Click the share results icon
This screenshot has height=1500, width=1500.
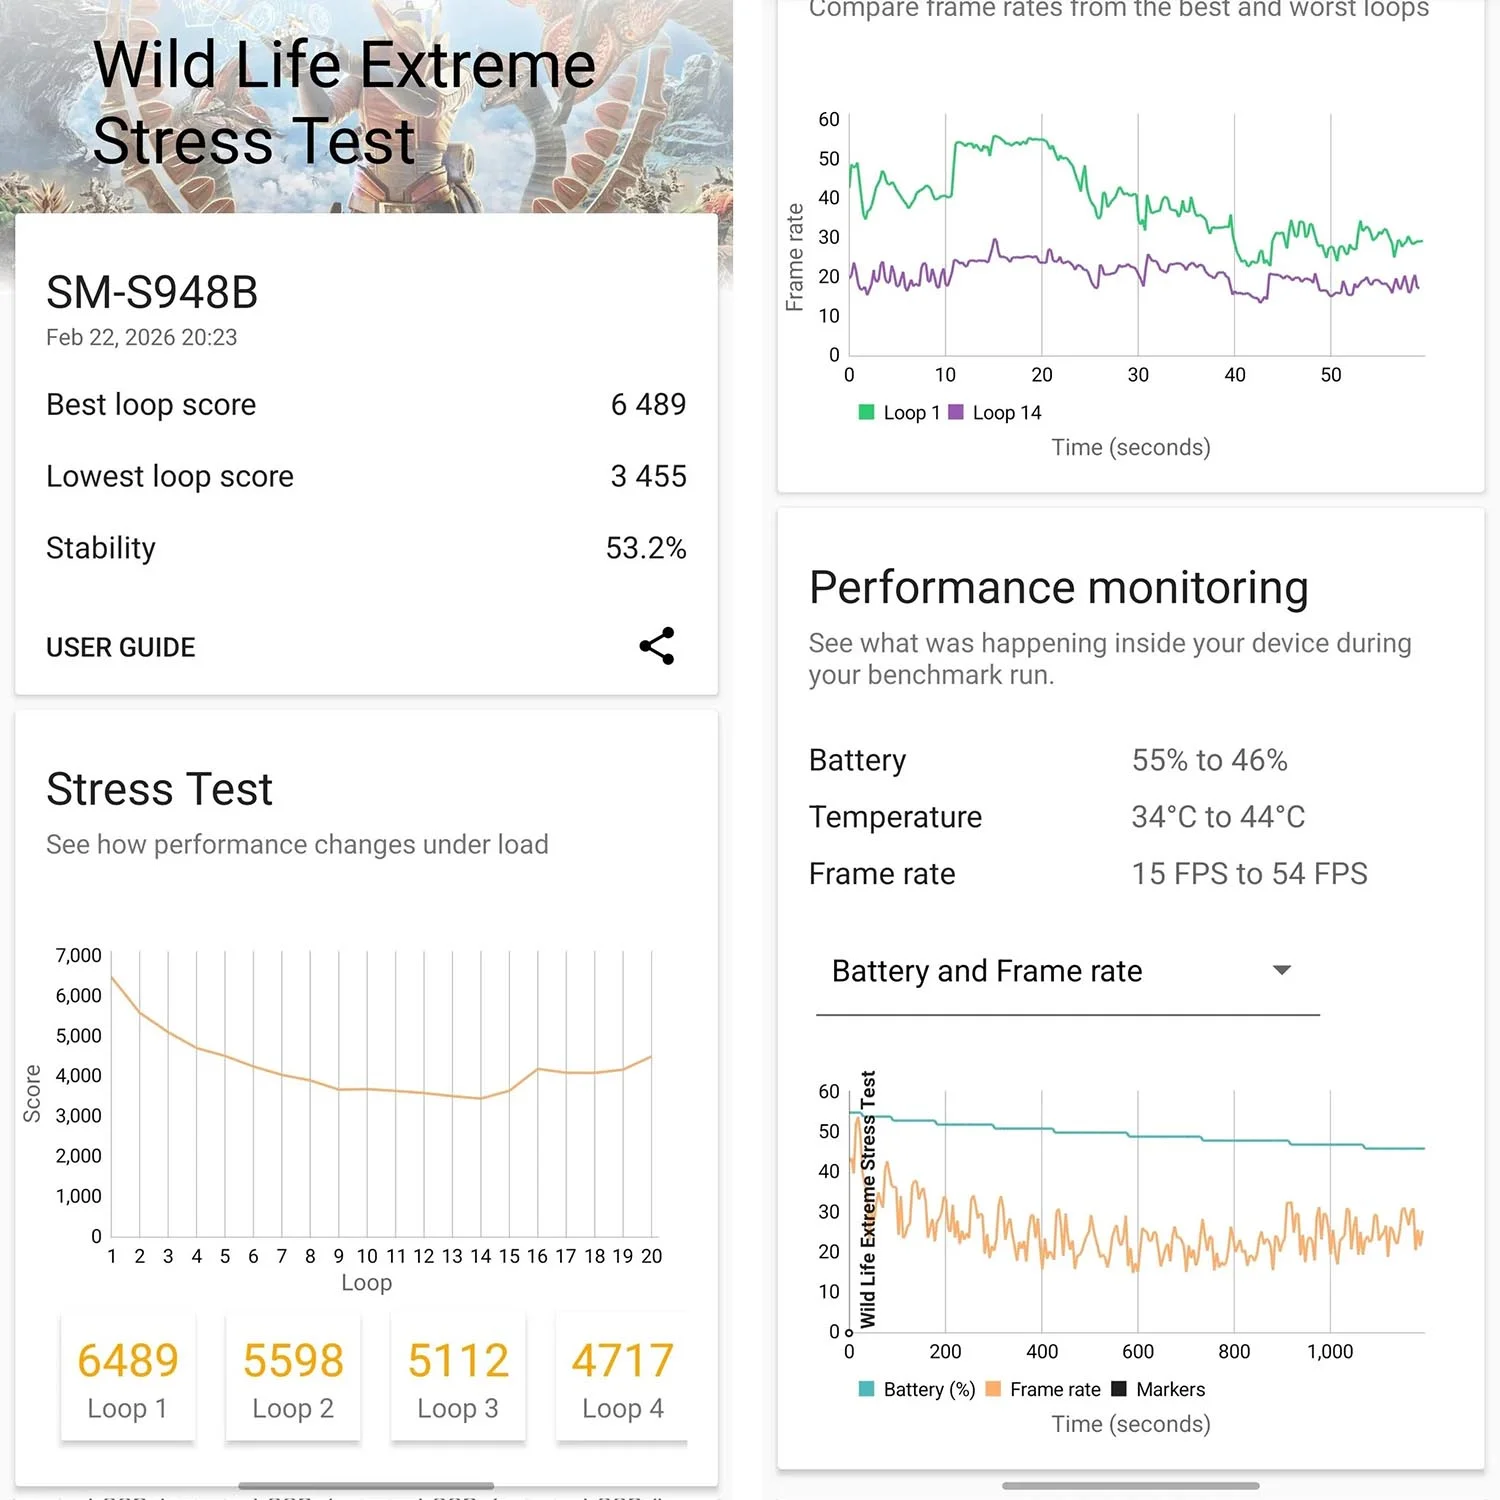pos(656,646)
